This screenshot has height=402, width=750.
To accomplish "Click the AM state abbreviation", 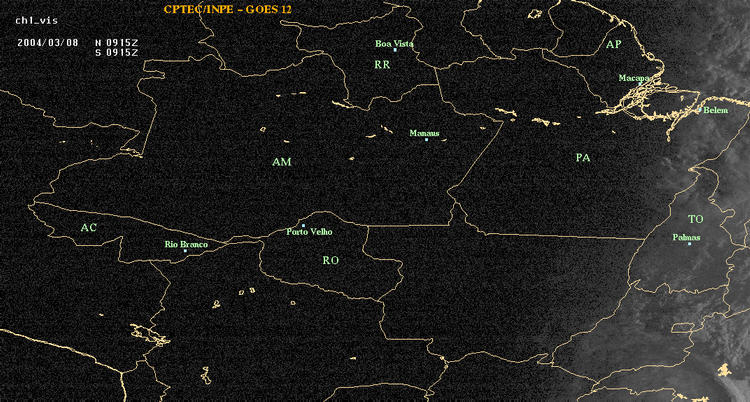I will pos(282,162).
